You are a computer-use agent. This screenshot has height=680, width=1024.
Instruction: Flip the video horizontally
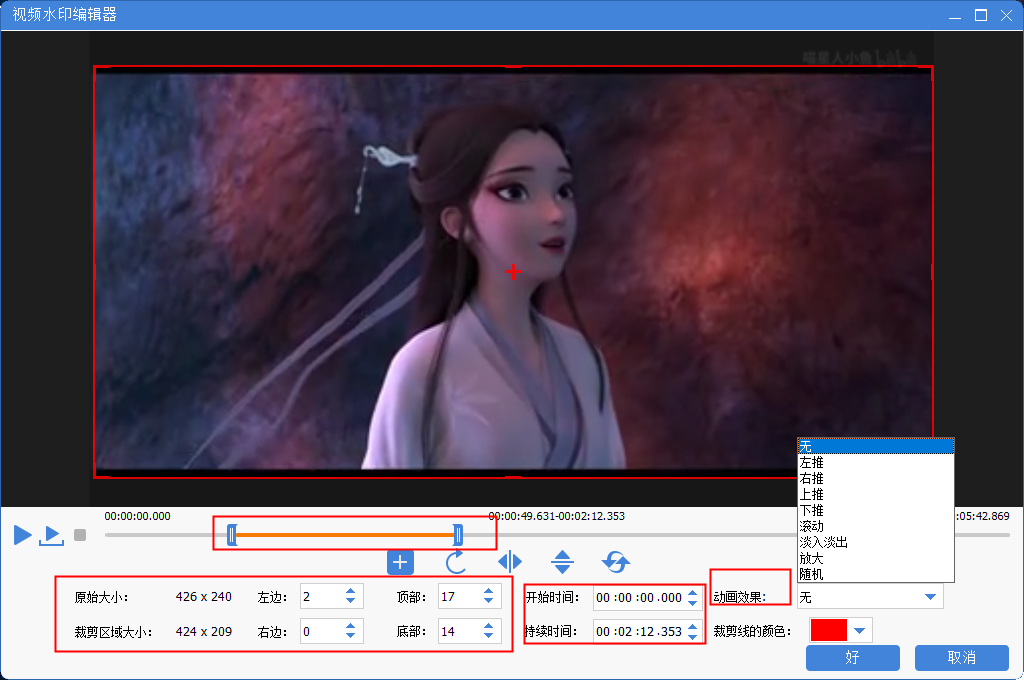[510, 562]
